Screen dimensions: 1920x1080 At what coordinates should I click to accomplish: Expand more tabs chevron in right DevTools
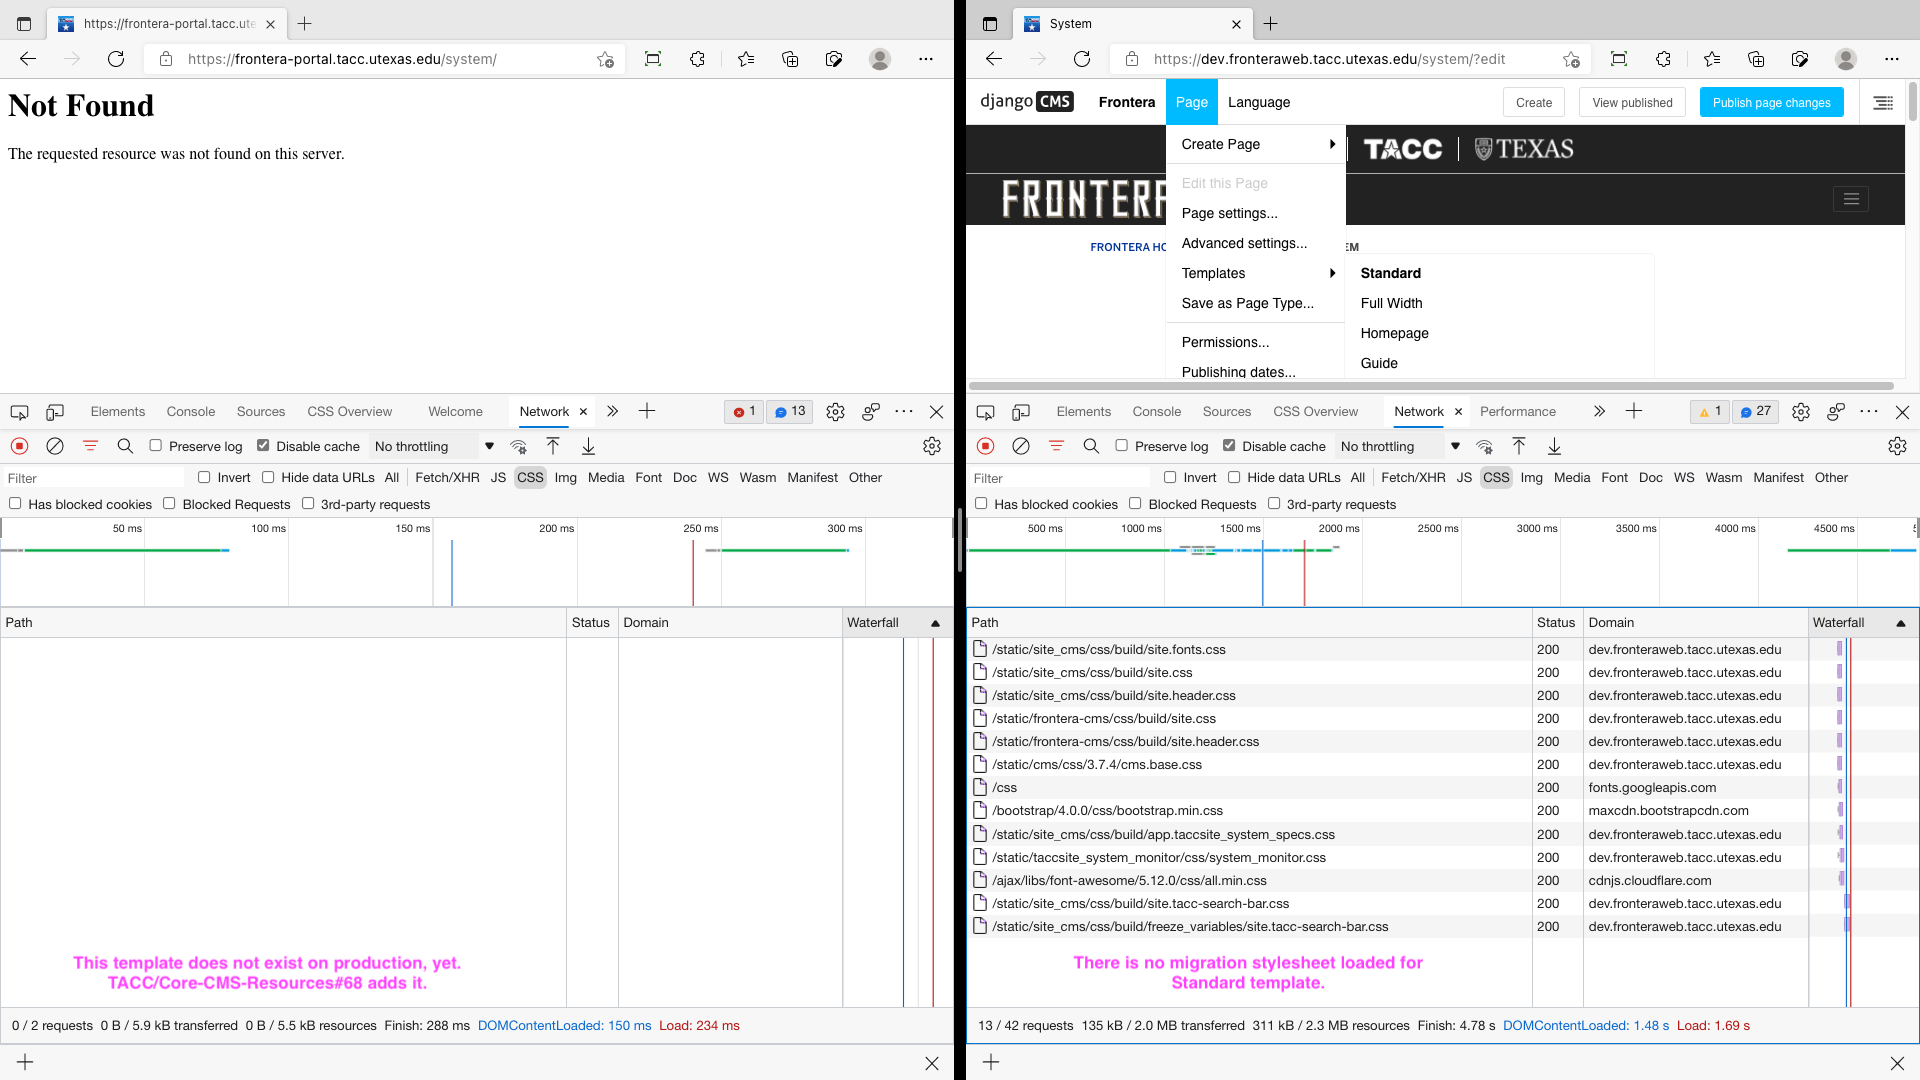point(1599,411)
